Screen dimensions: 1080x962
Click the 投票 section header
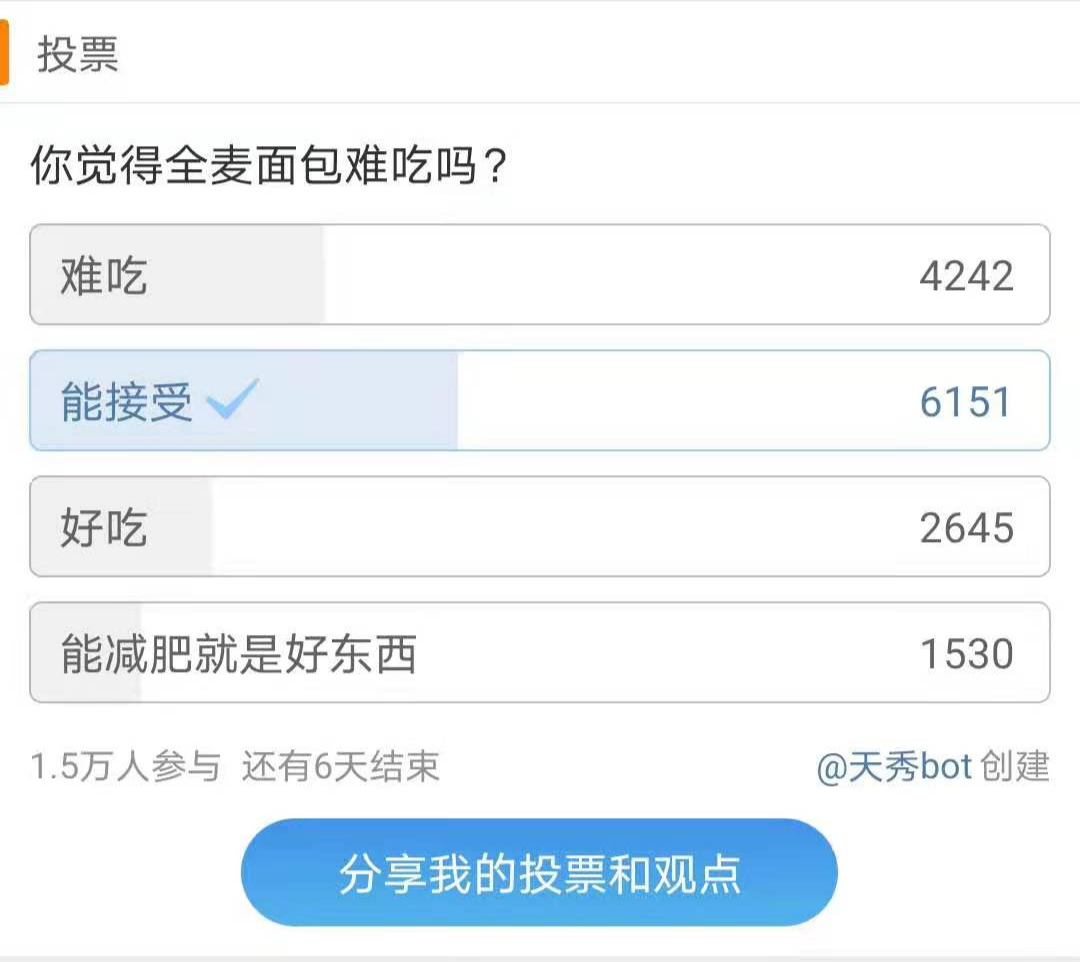pyautogui.click(x=78, y=55)
